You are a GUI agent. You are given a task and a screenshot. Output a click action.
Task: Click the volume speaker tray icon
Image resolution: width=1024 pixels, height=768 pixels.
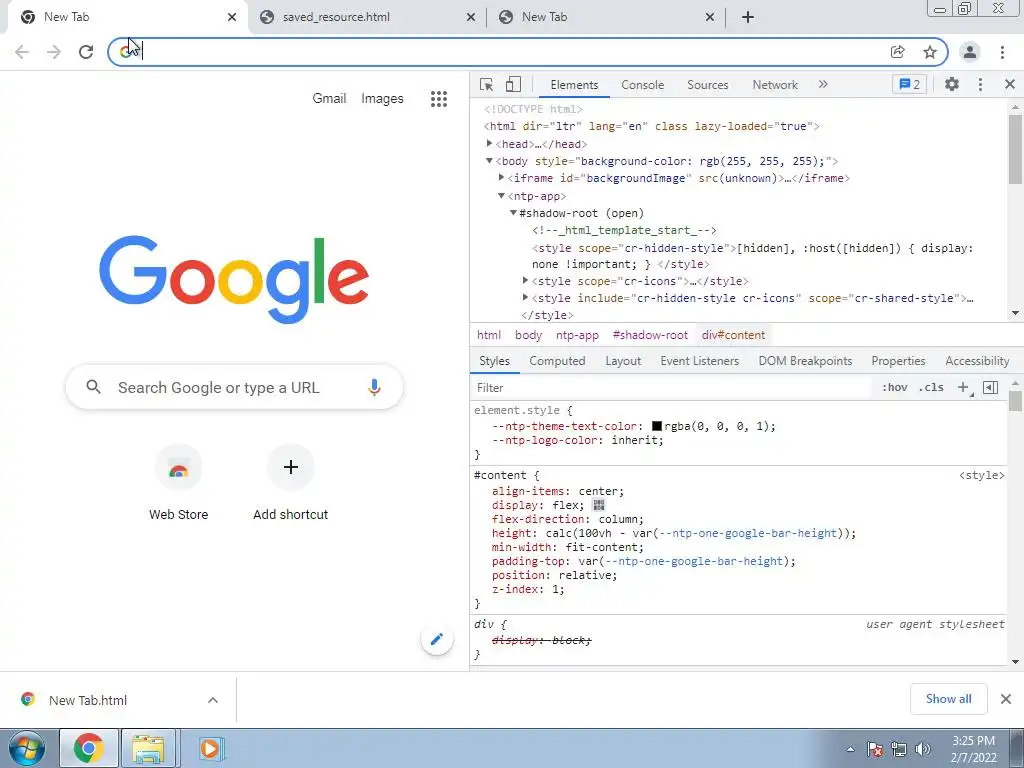tap(923, 749)
